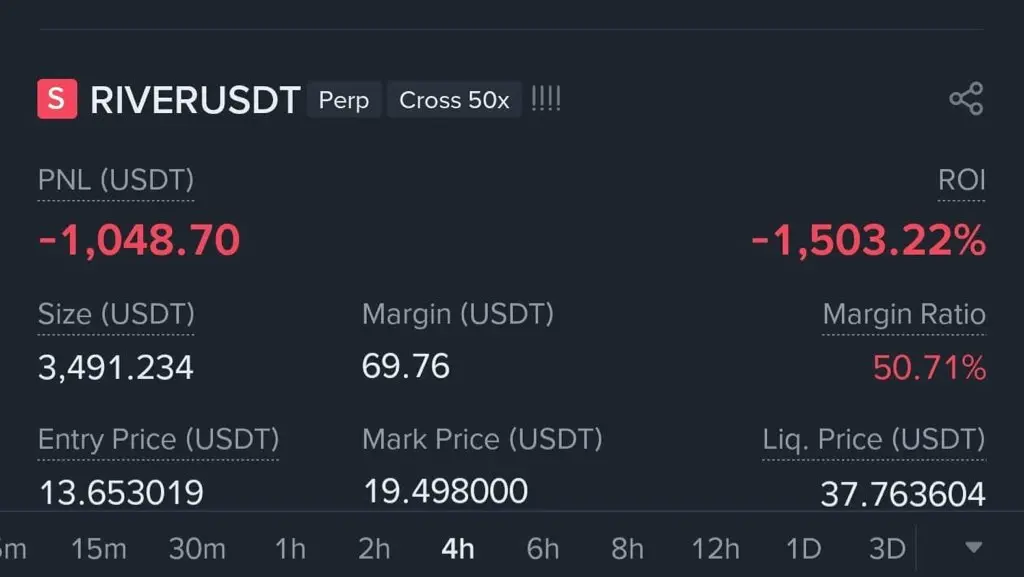Open the RIVERUSDT pair title
Image resolution: width=1024 pixels, height=577 pixels.
coord(195,100)
